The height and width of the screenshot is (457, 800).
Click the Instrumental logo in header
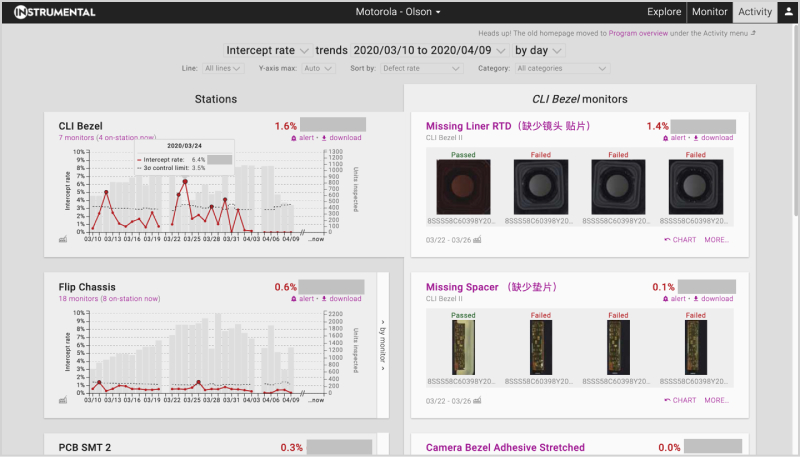(55, 12)
